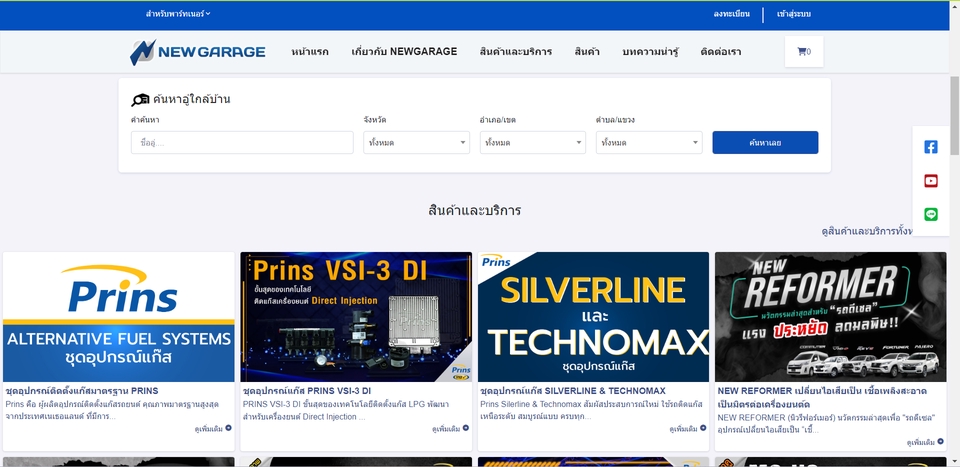Click ดูเพิ่มเติม on SILVERLINE & TECHNOMAX card
Screen dimensions: 960x467
[683, 429]
